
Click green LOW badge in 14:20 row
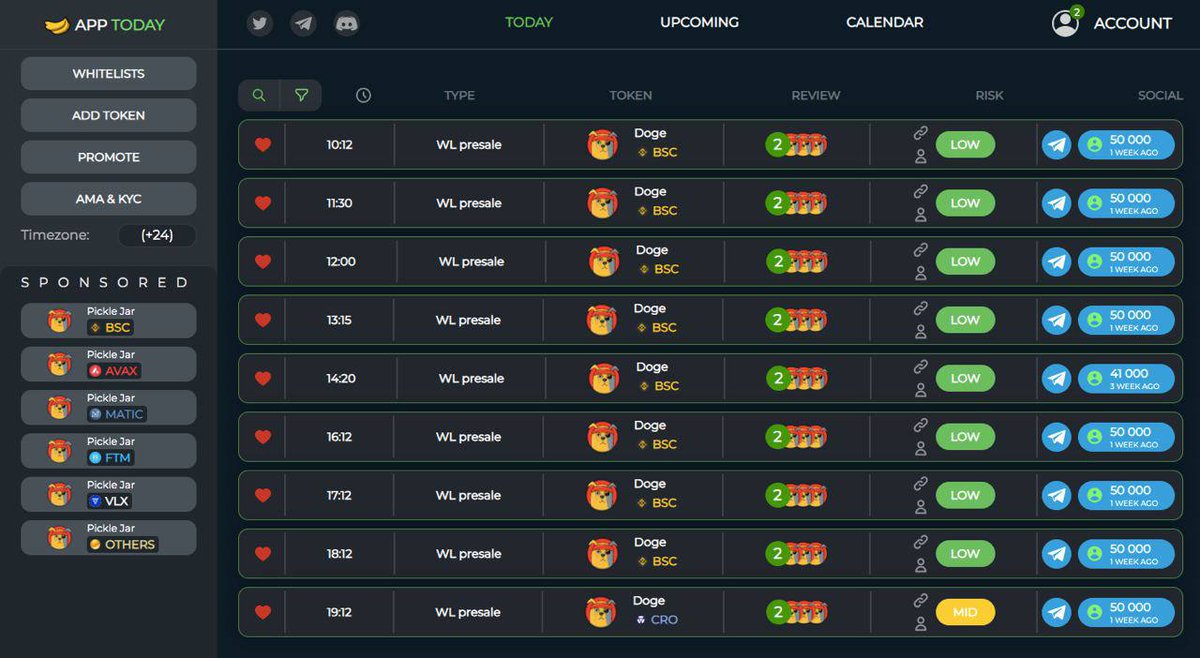pos(965,379)
